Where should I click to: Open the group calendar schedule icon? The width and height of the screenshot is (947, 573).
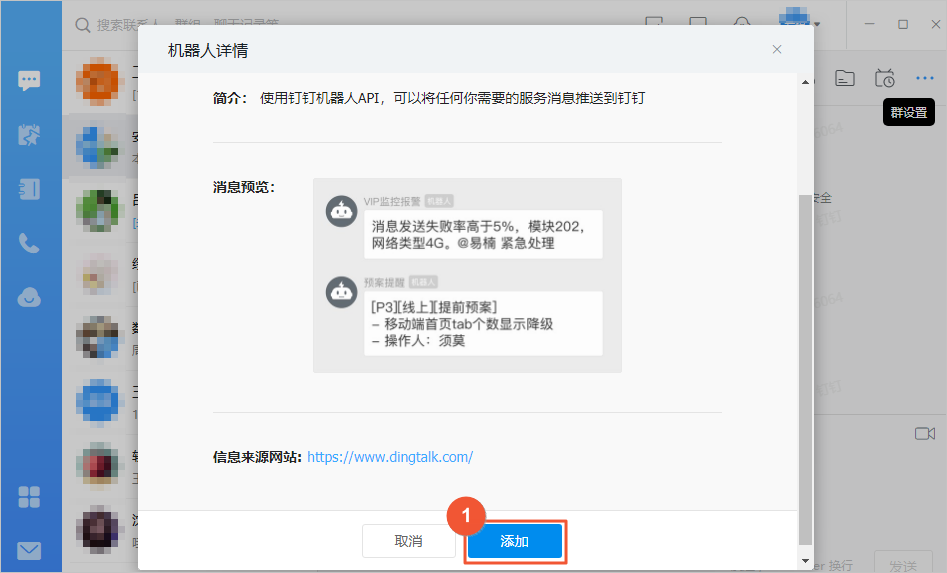click(885, 78)
